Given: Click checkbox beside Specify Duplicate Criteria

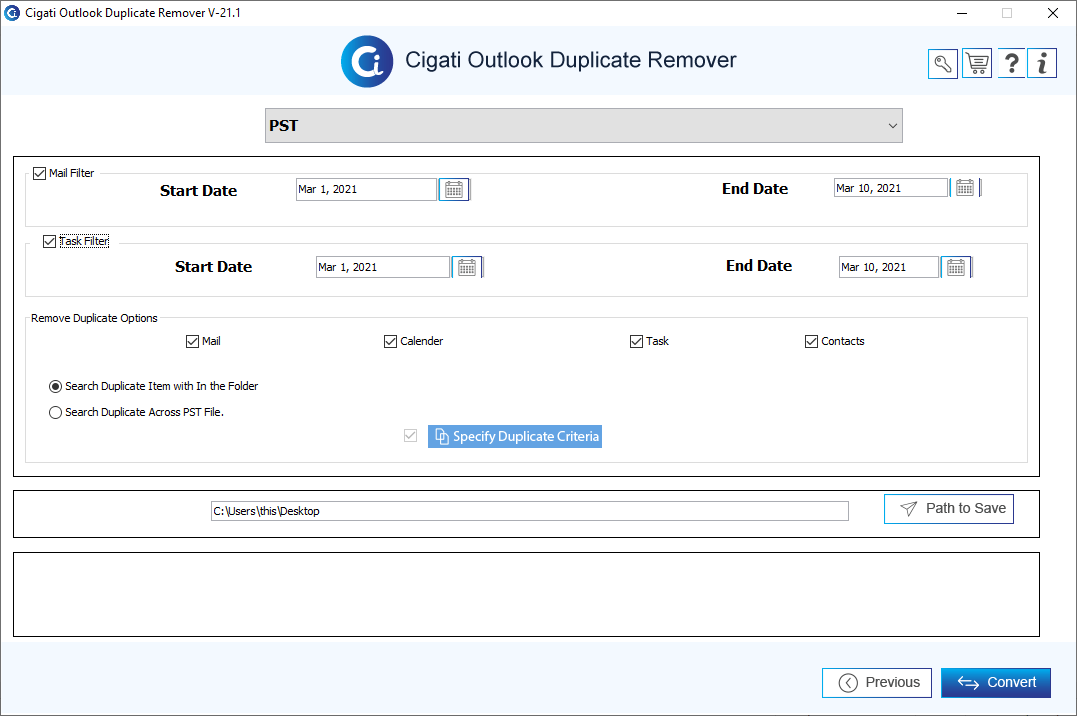Looking at the screenshot, I should 411,436.
